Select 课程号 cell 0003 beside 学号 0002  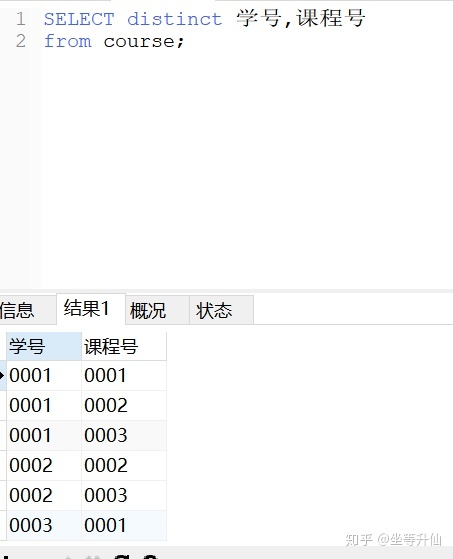(x=124, y=495)
